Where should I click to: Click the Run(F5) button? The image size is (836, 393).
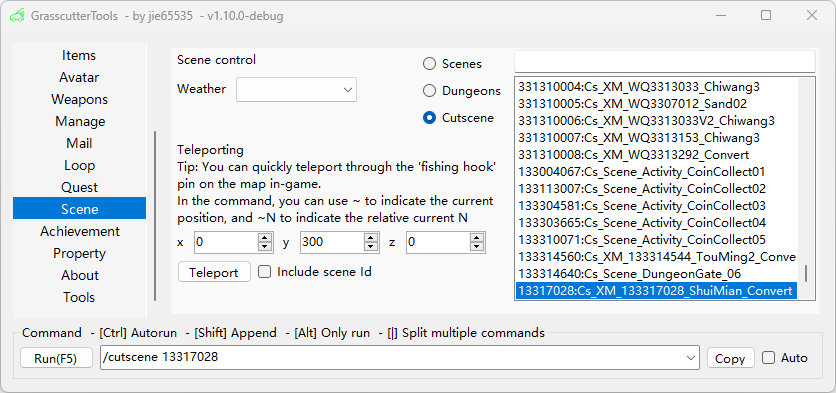click(55, 358)
